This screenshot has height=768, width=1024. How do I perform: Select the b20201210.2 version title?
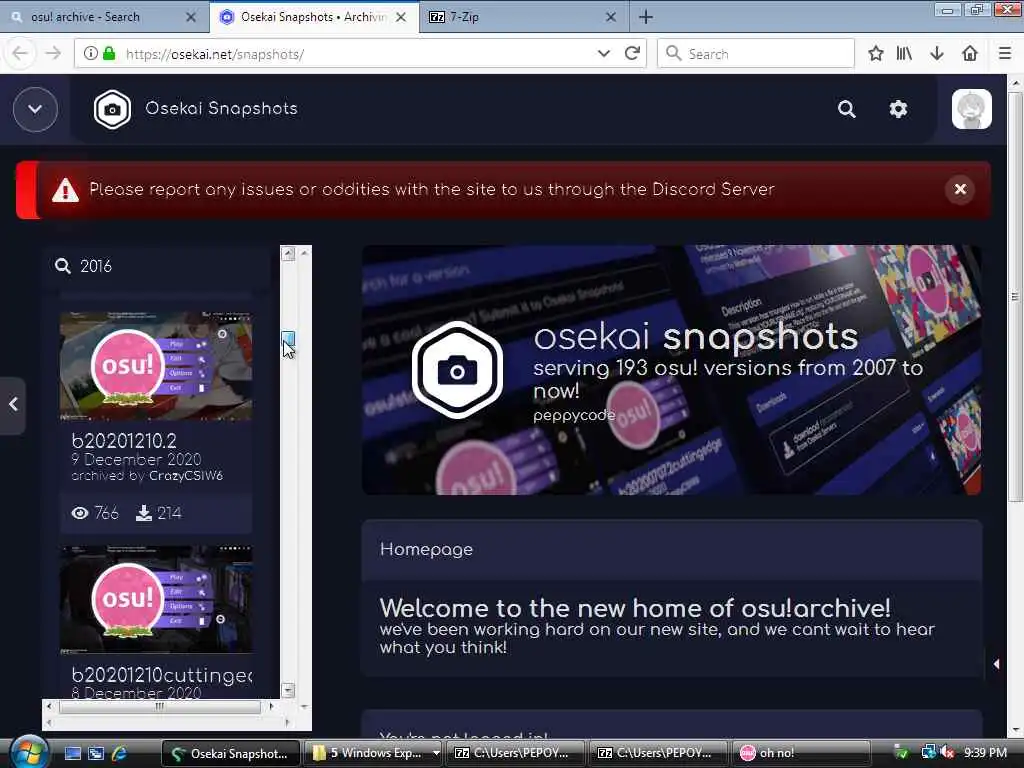pos(124,441)
